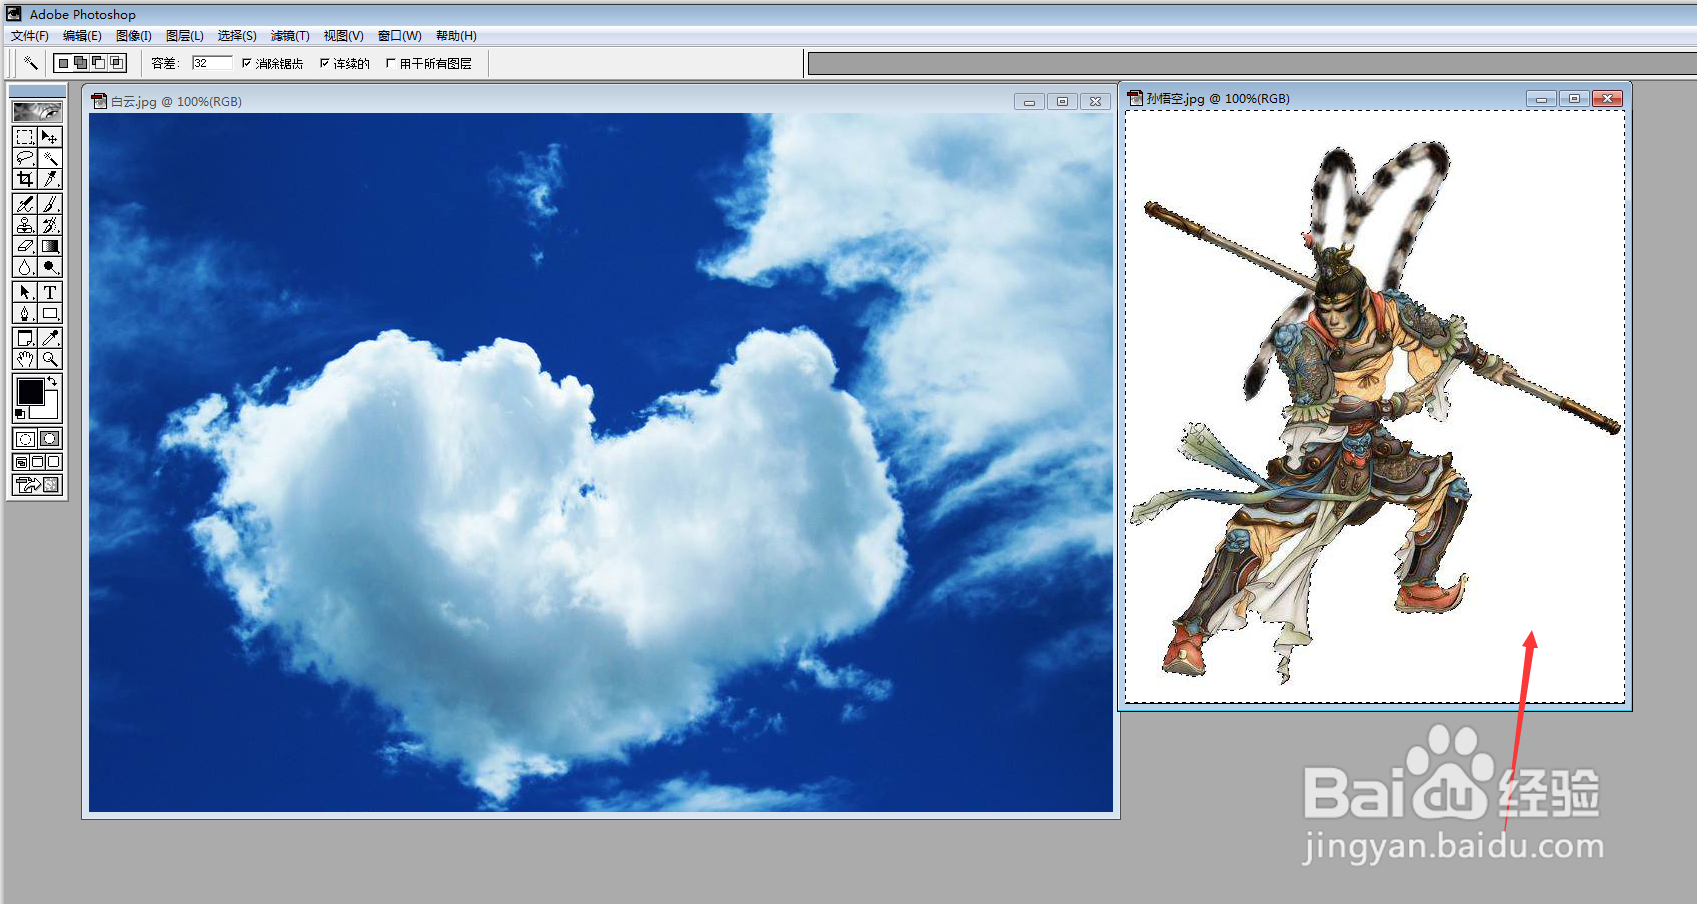
Task: Select the Hand tool
Action: click(x=25, y=359)
